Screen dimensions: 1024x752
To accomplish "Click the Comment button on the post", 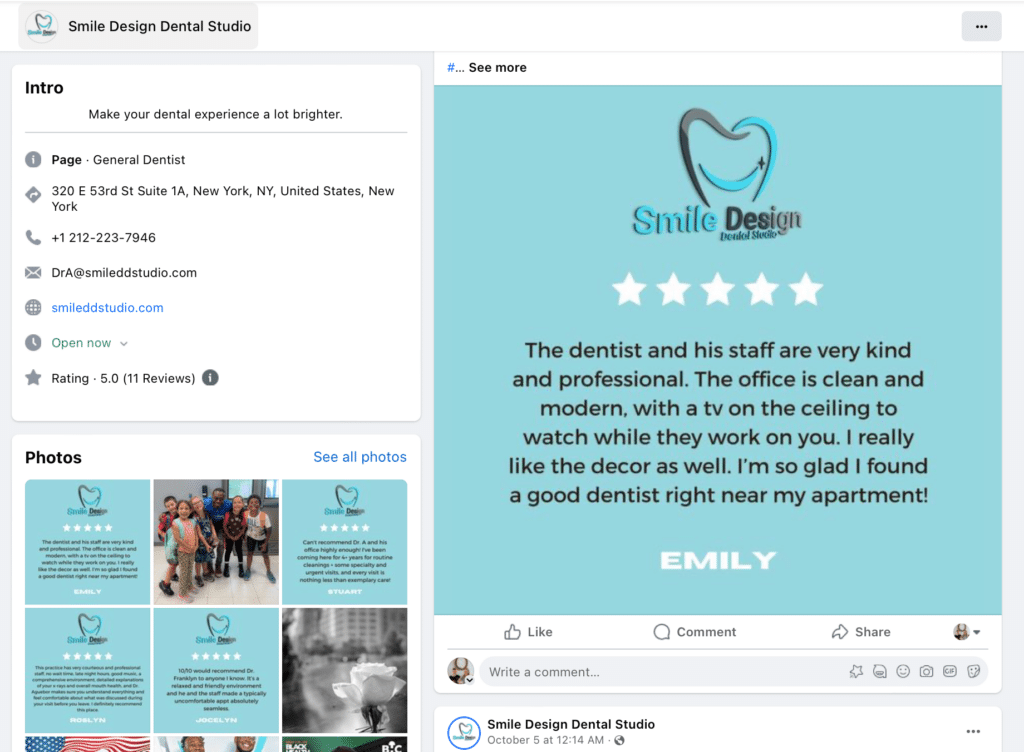I will [x=694, y=632].
